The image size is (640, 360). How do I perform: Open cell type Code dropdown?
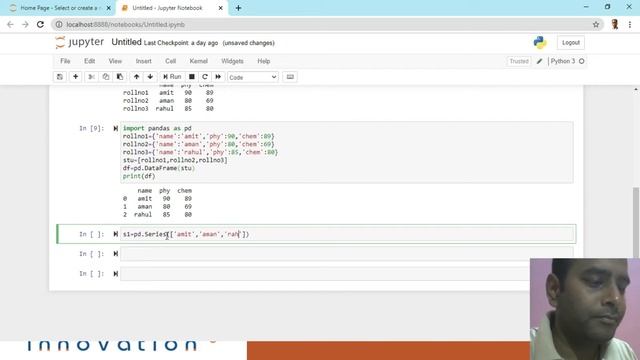(253, 77)
